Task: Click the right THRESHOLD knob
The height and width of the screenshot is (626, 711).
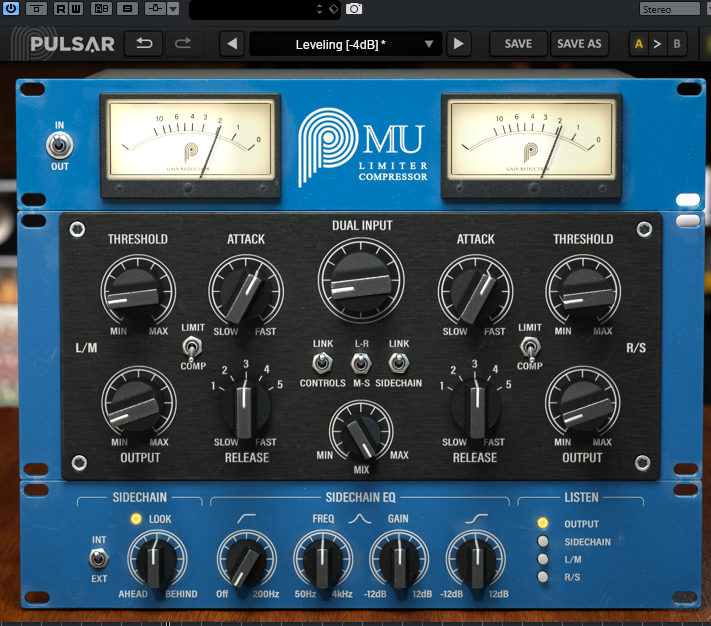Action: [583, 292]
